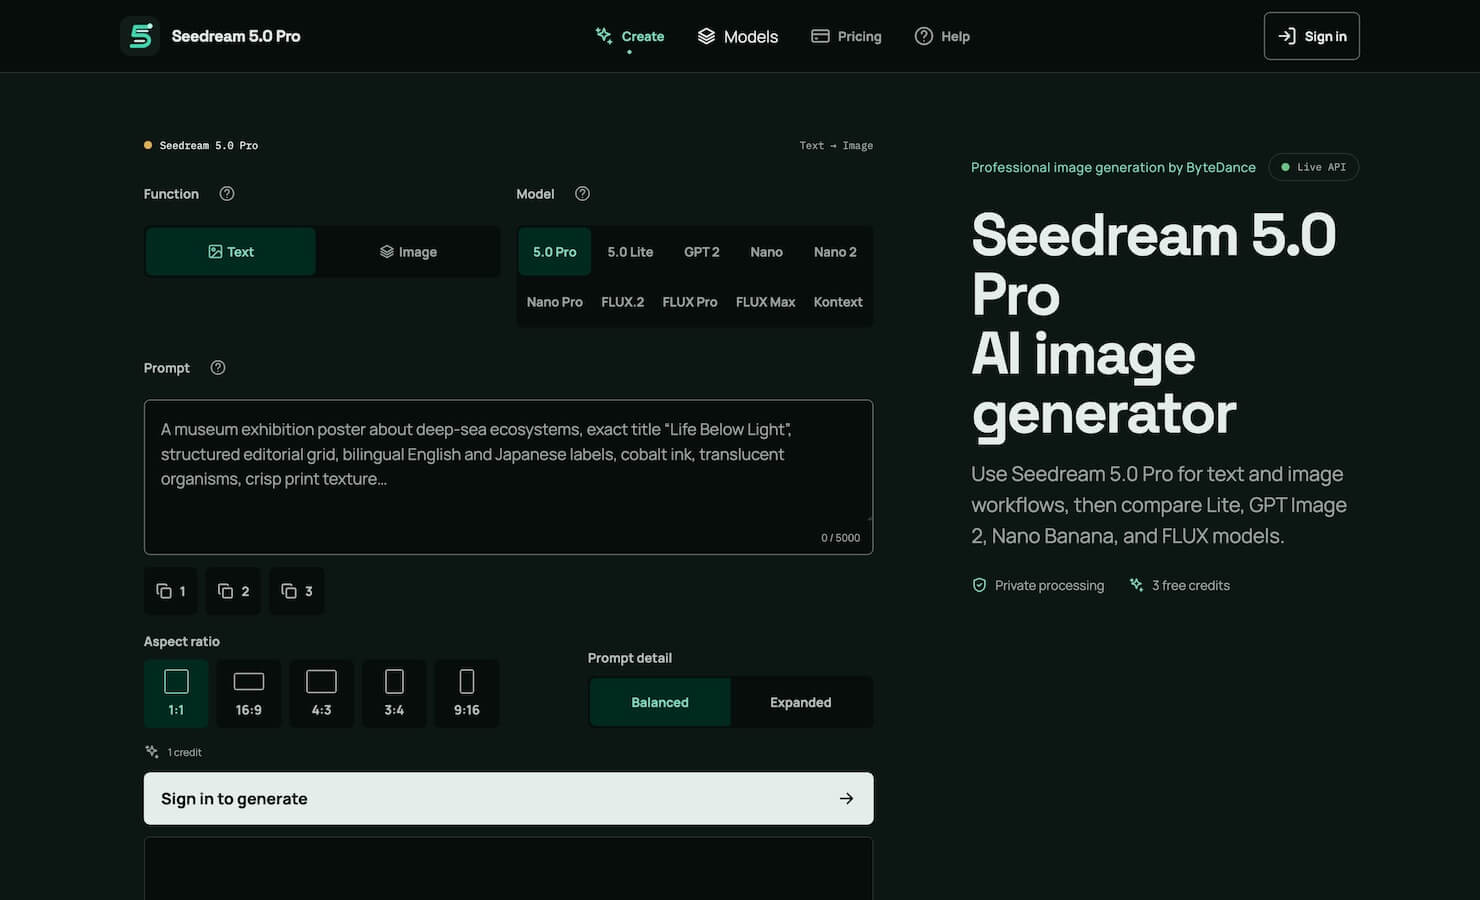Click sparkle icon beside 3 free credits

click(1136, 585)
